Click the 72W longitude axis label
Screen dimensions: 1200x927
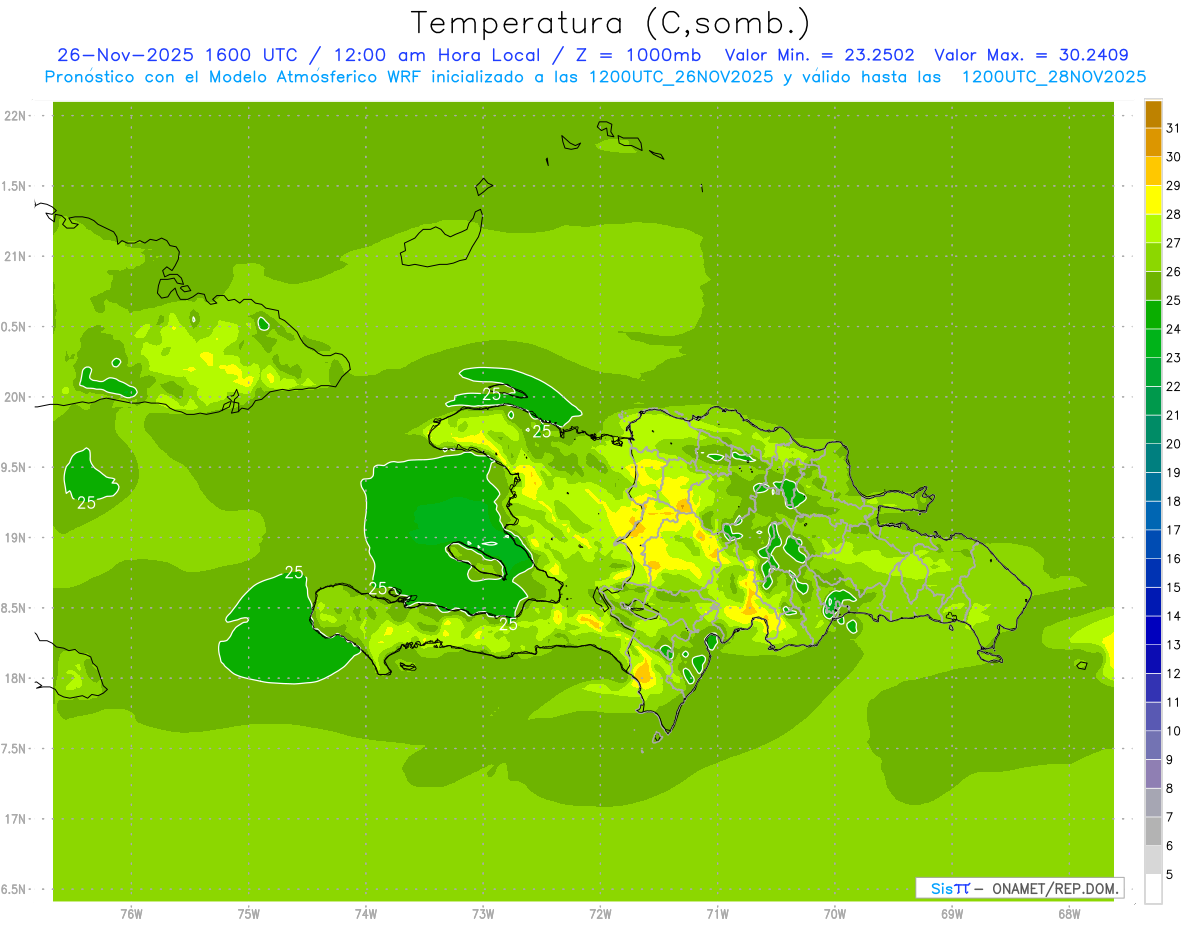click(600, 914)
